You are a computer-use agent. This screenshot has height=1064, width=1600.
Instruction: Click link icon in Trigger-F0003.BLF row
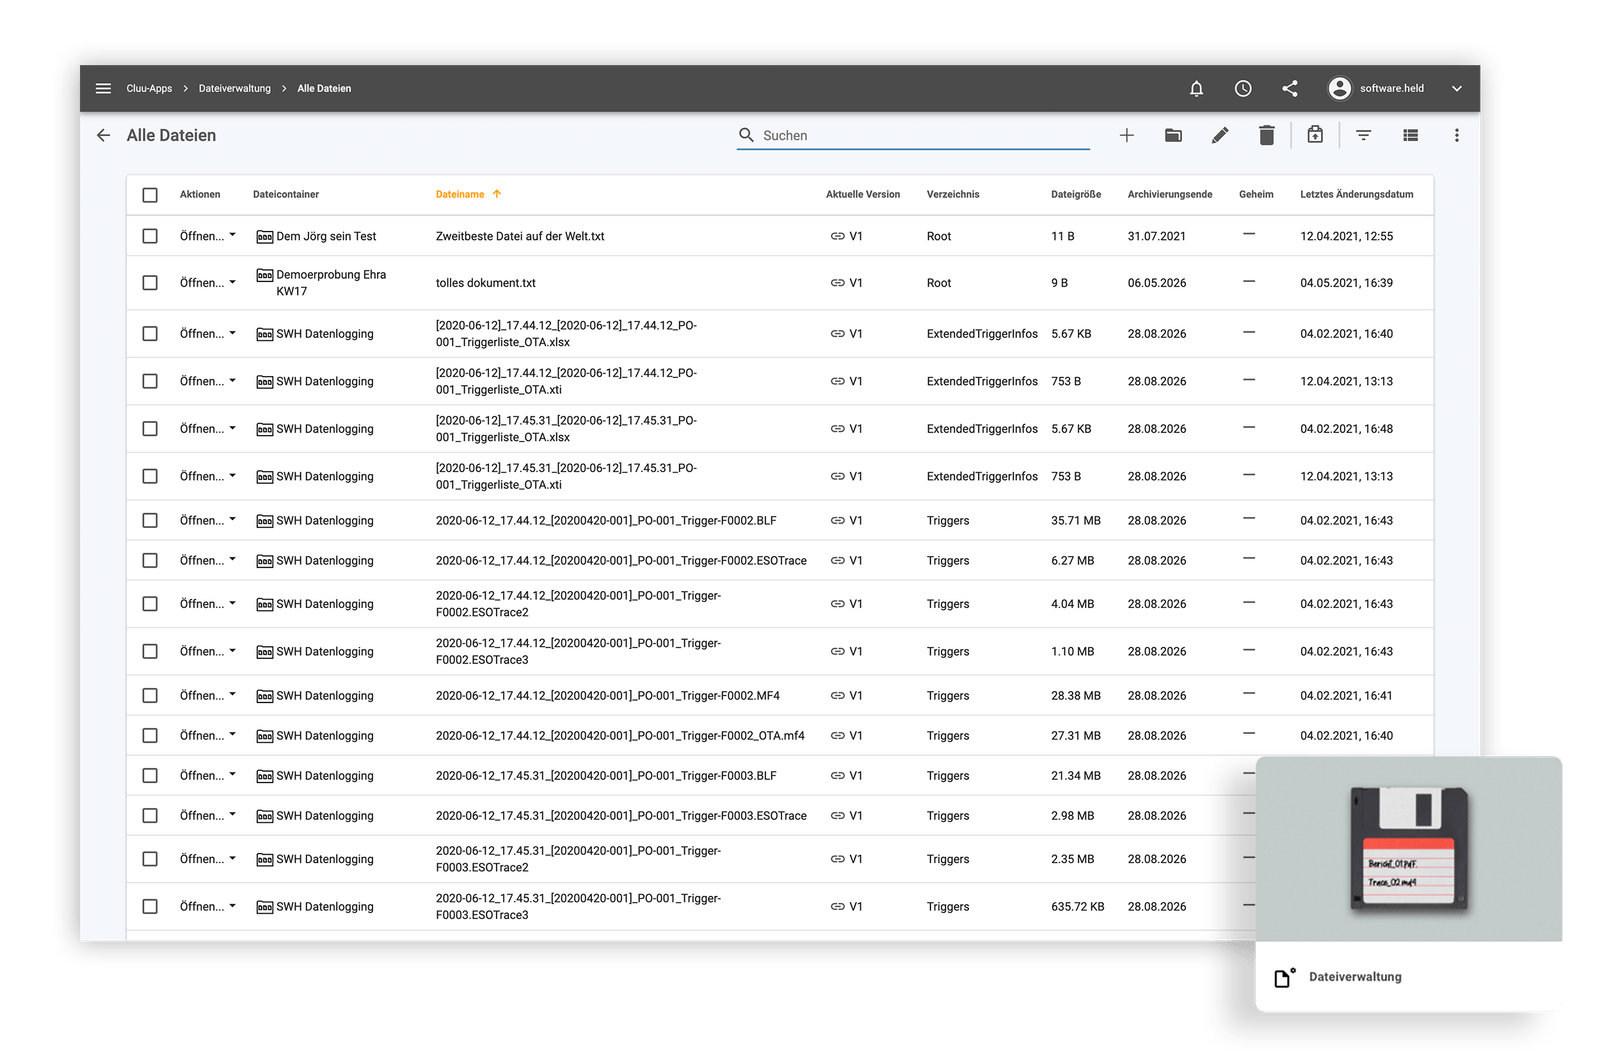coord(837,775)
